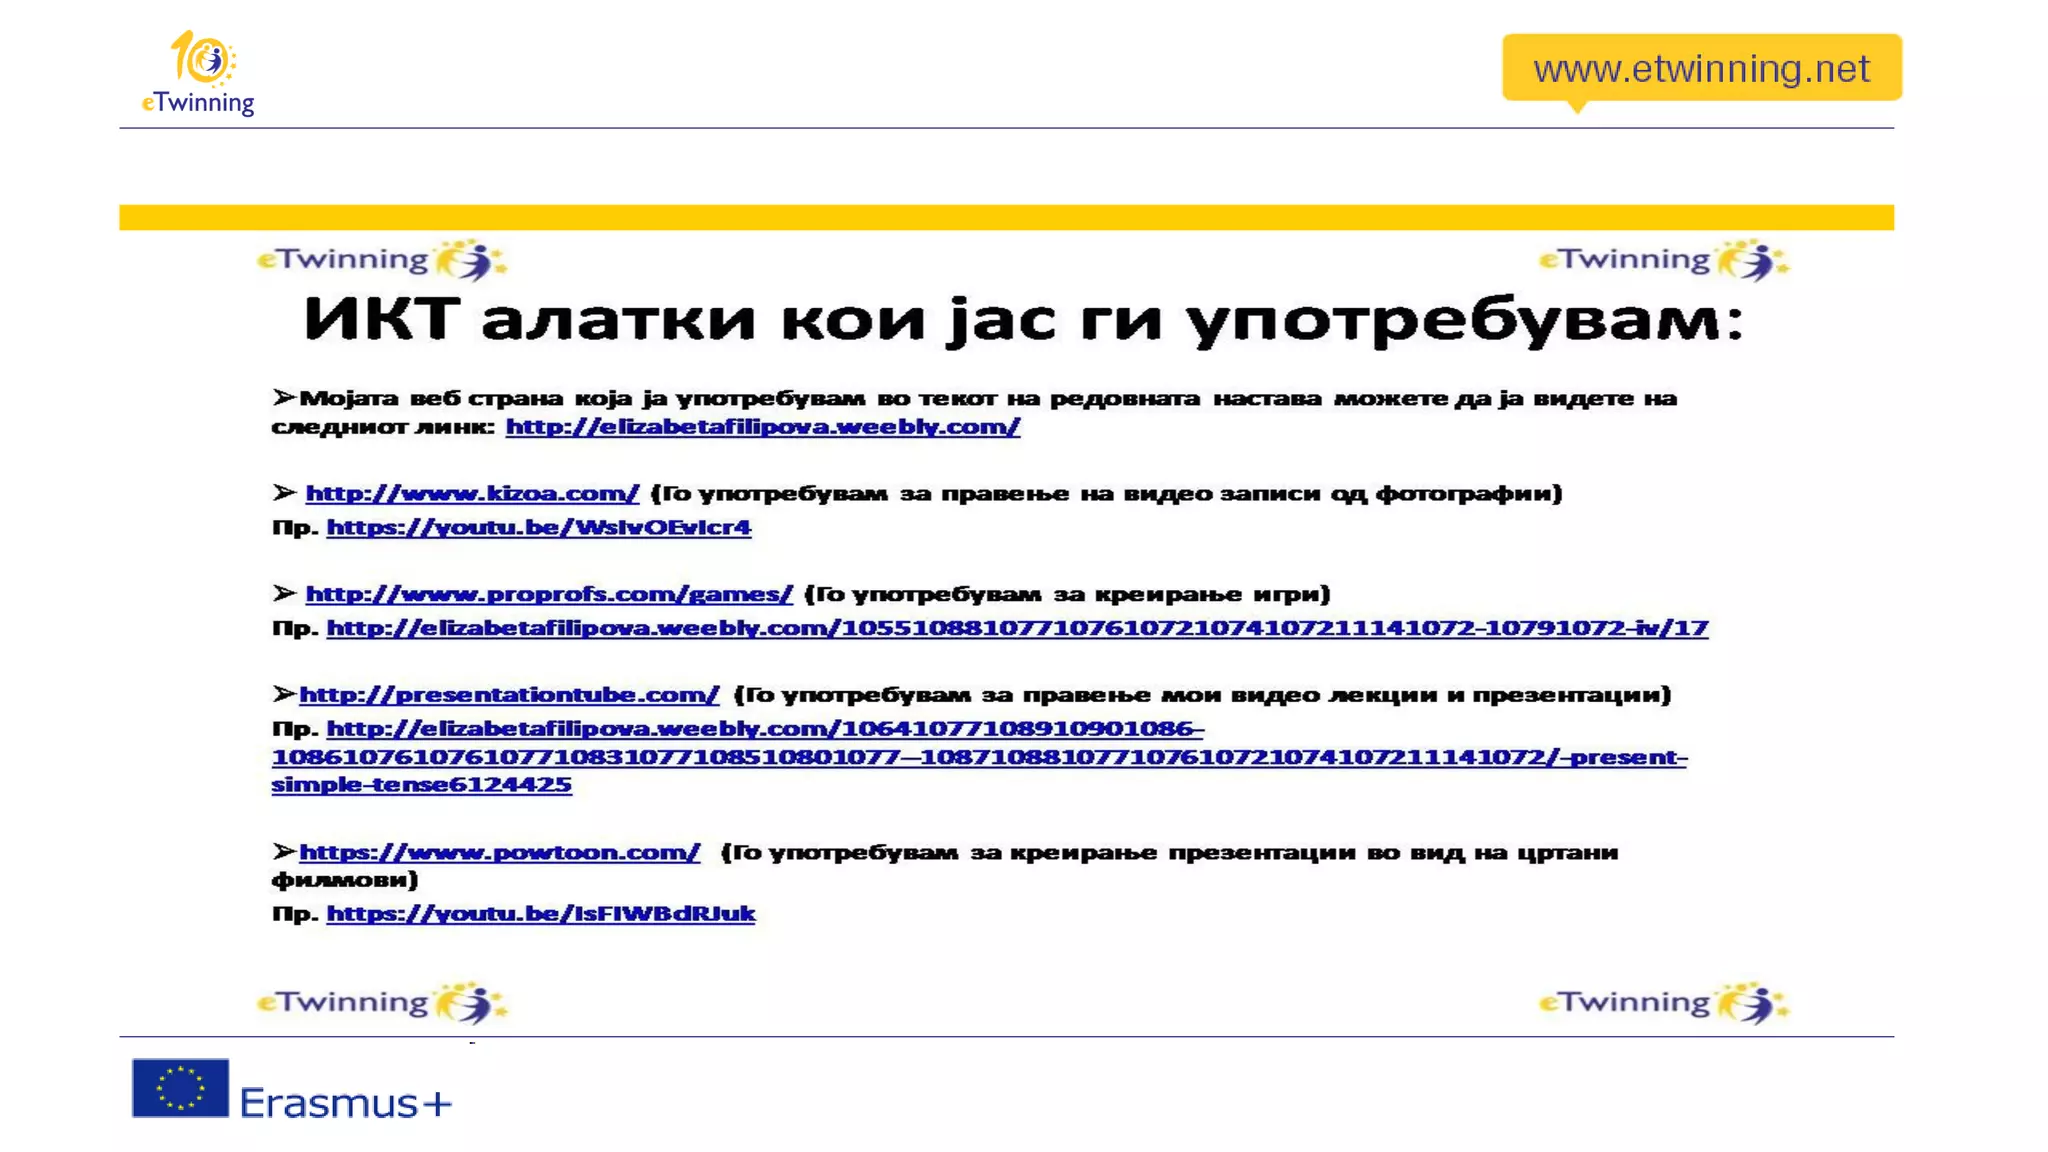Click eTwinning logo below right of yellow bar
This screenshot has width=2048, height=1152.
(1663, 261)
